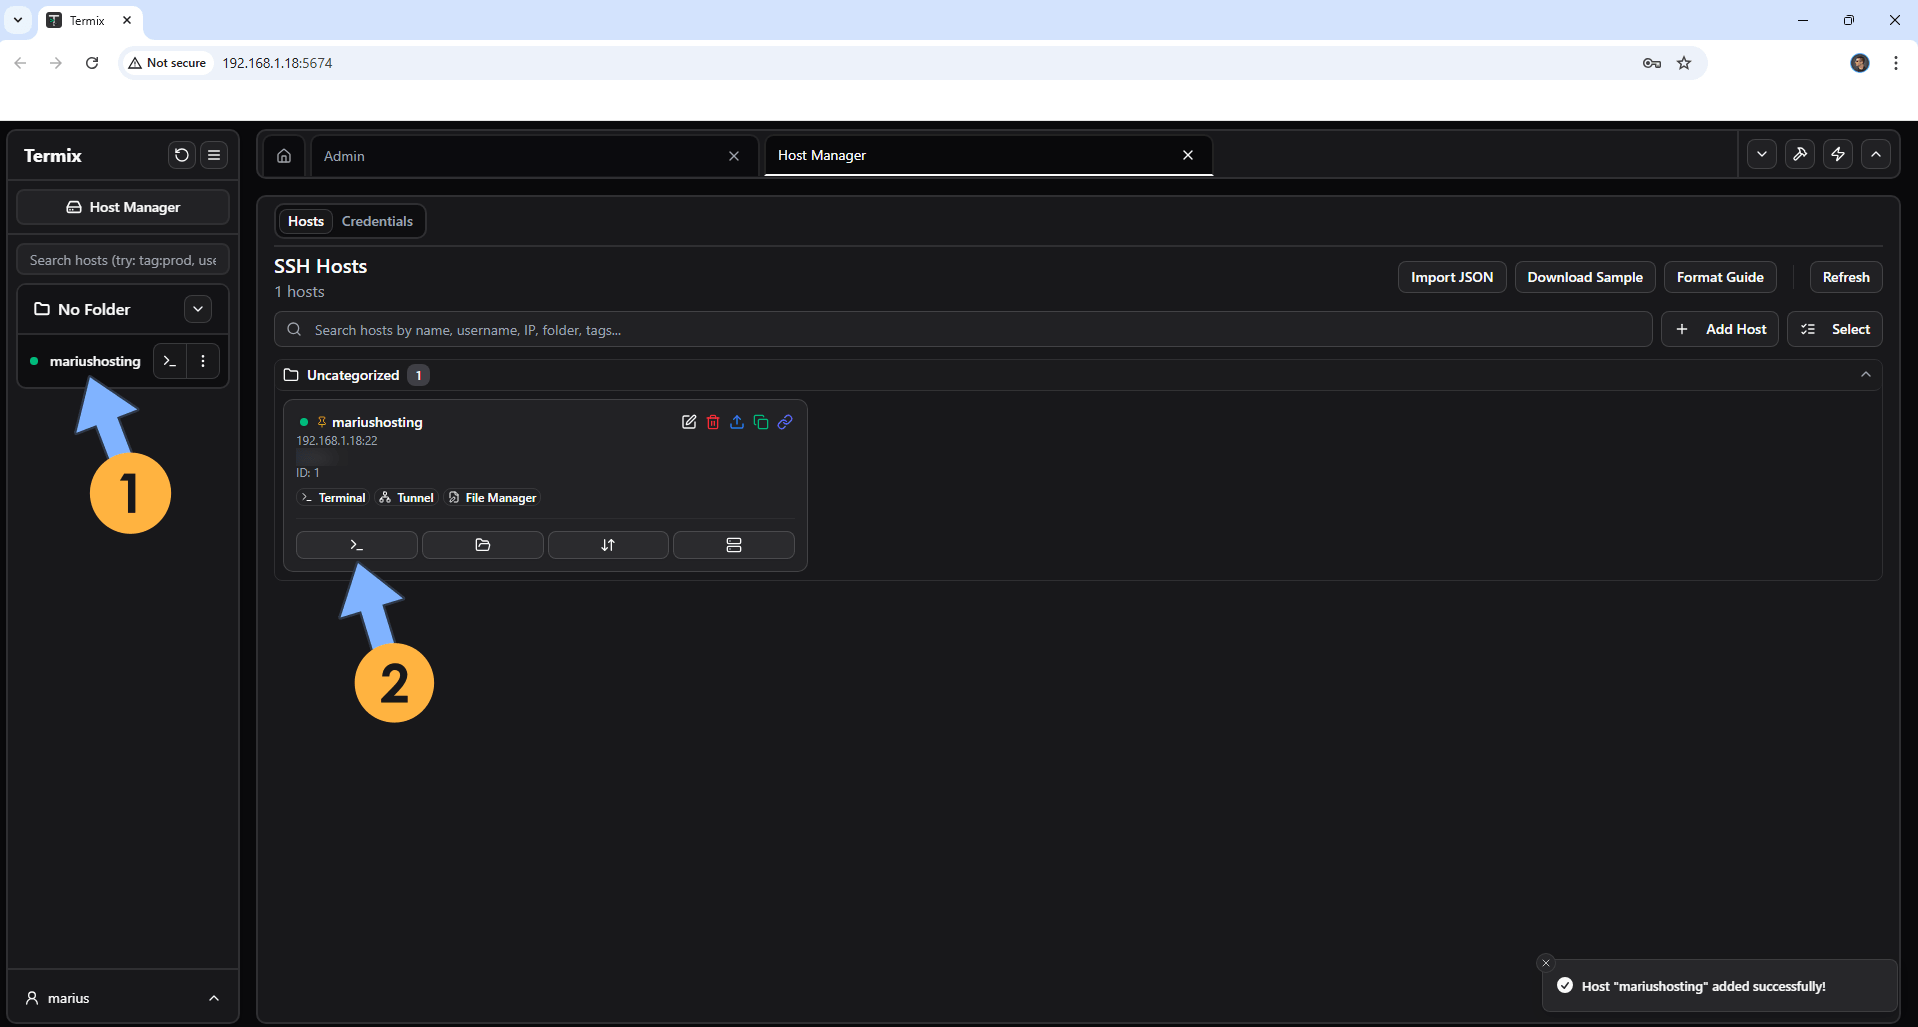Duplicate host using the green copy icon

point(761,422)
